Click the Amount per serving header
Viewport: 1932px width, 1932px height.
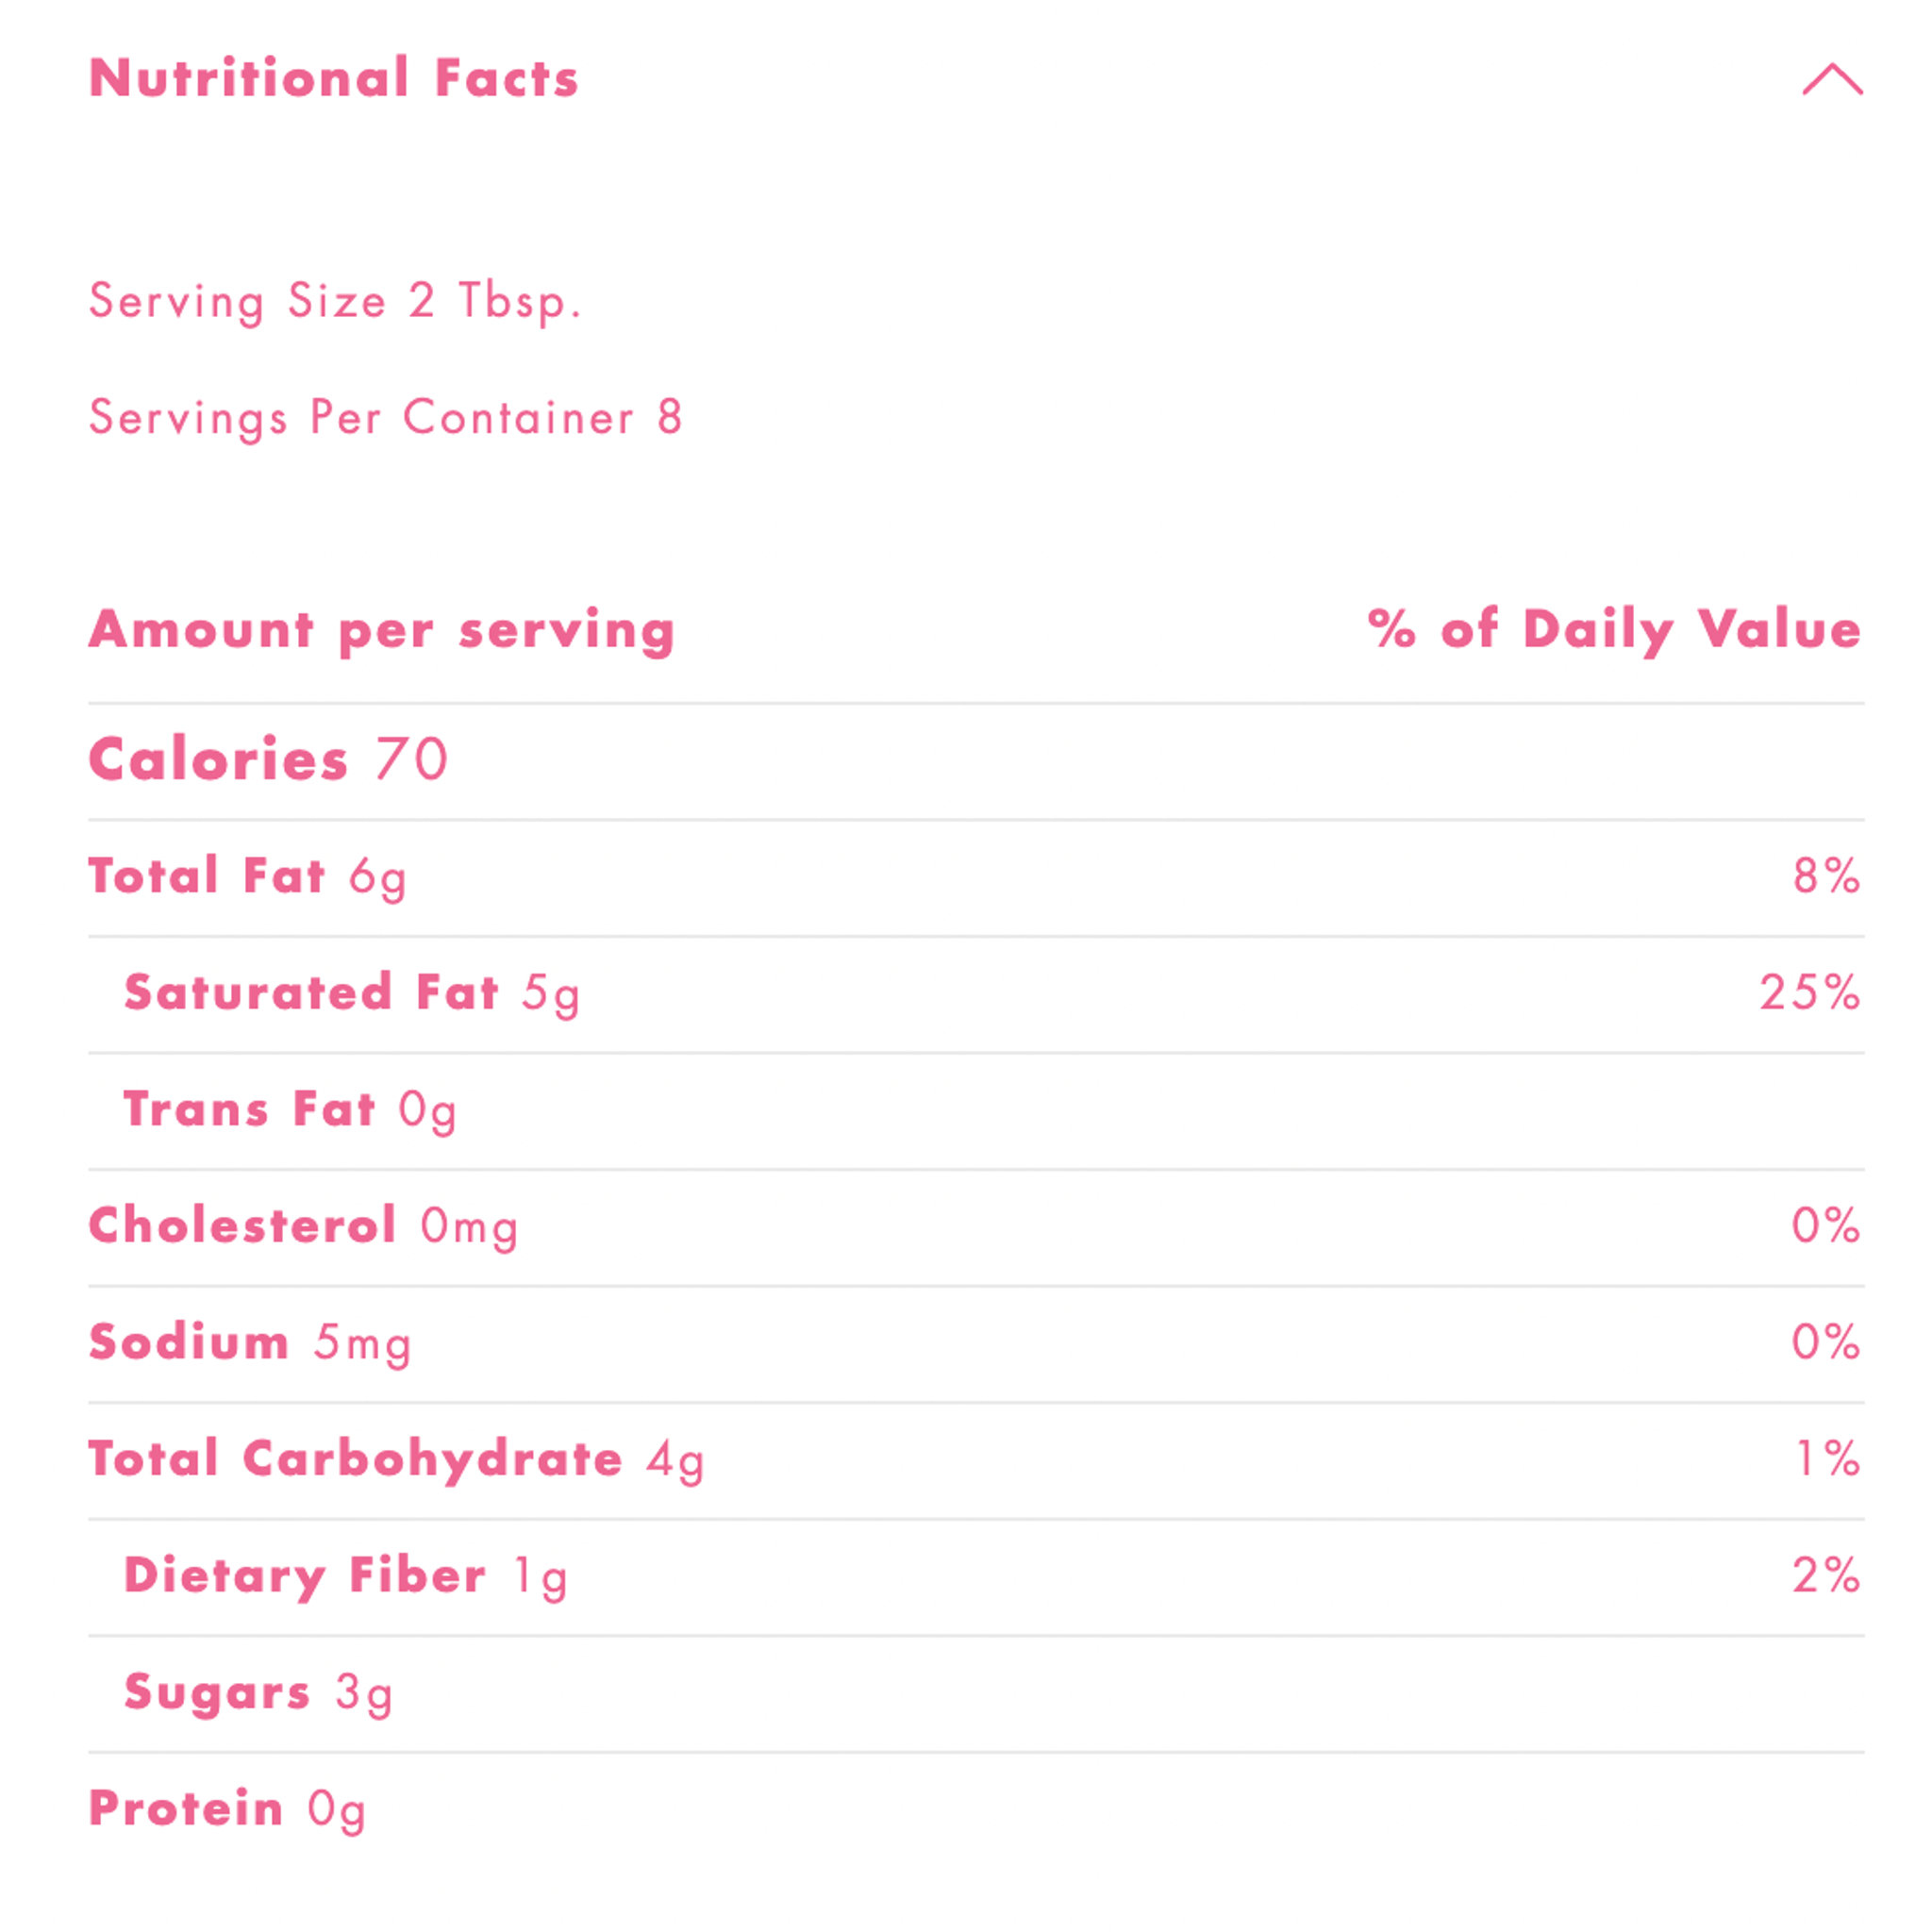pyautogui.click(x=382, y=630)
